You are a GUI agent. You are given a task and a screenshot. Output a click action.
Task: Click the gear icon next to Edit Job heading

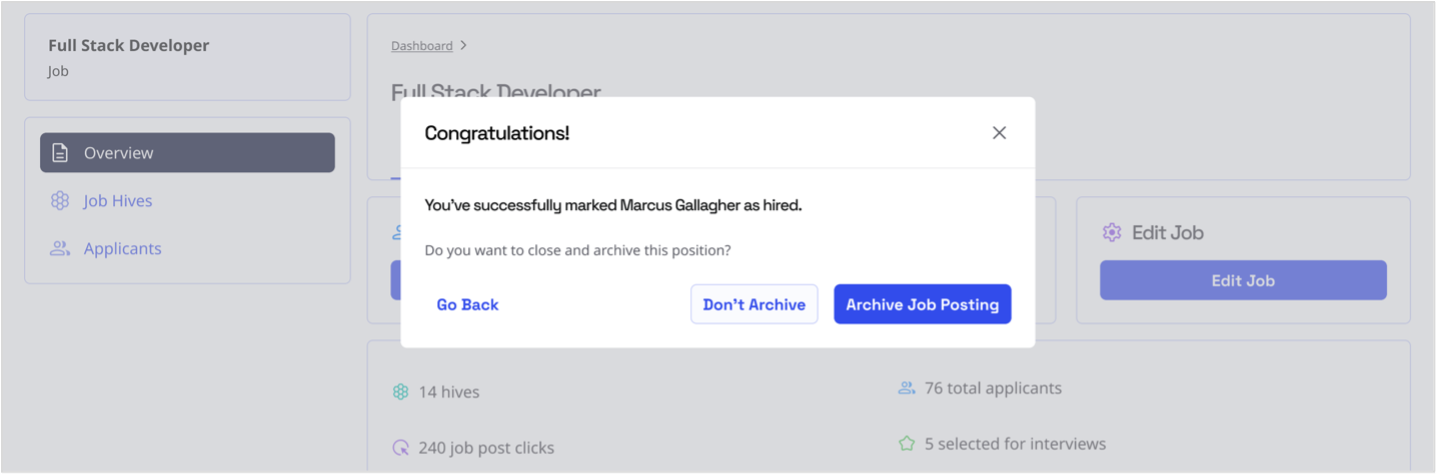coord(1111,232)
